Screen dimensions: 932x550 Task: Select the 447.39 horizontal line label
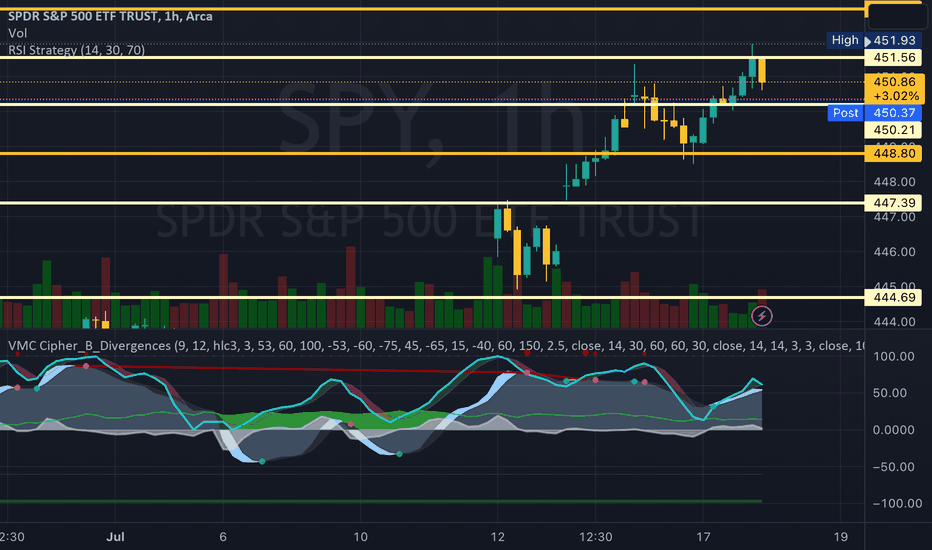pos(893,203)
